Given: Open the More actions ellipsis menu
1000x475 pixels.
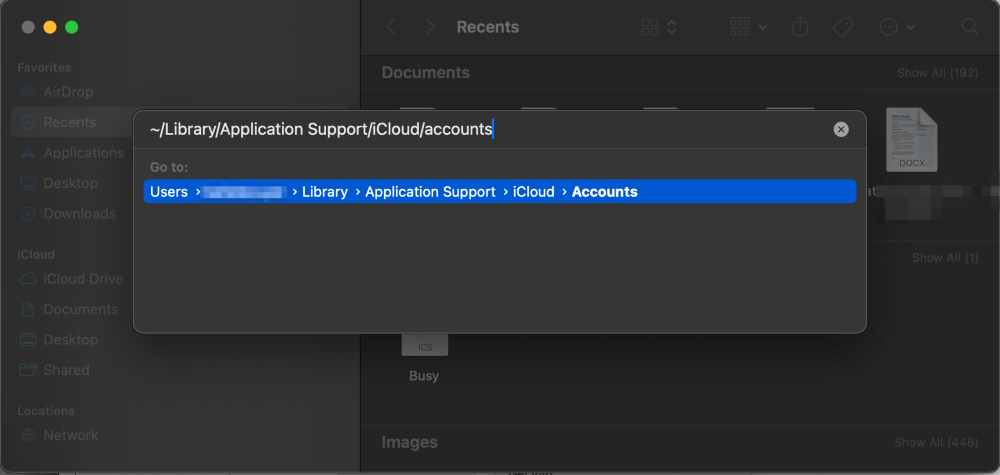Looking at the screenshot, I should tap(896, 27).
